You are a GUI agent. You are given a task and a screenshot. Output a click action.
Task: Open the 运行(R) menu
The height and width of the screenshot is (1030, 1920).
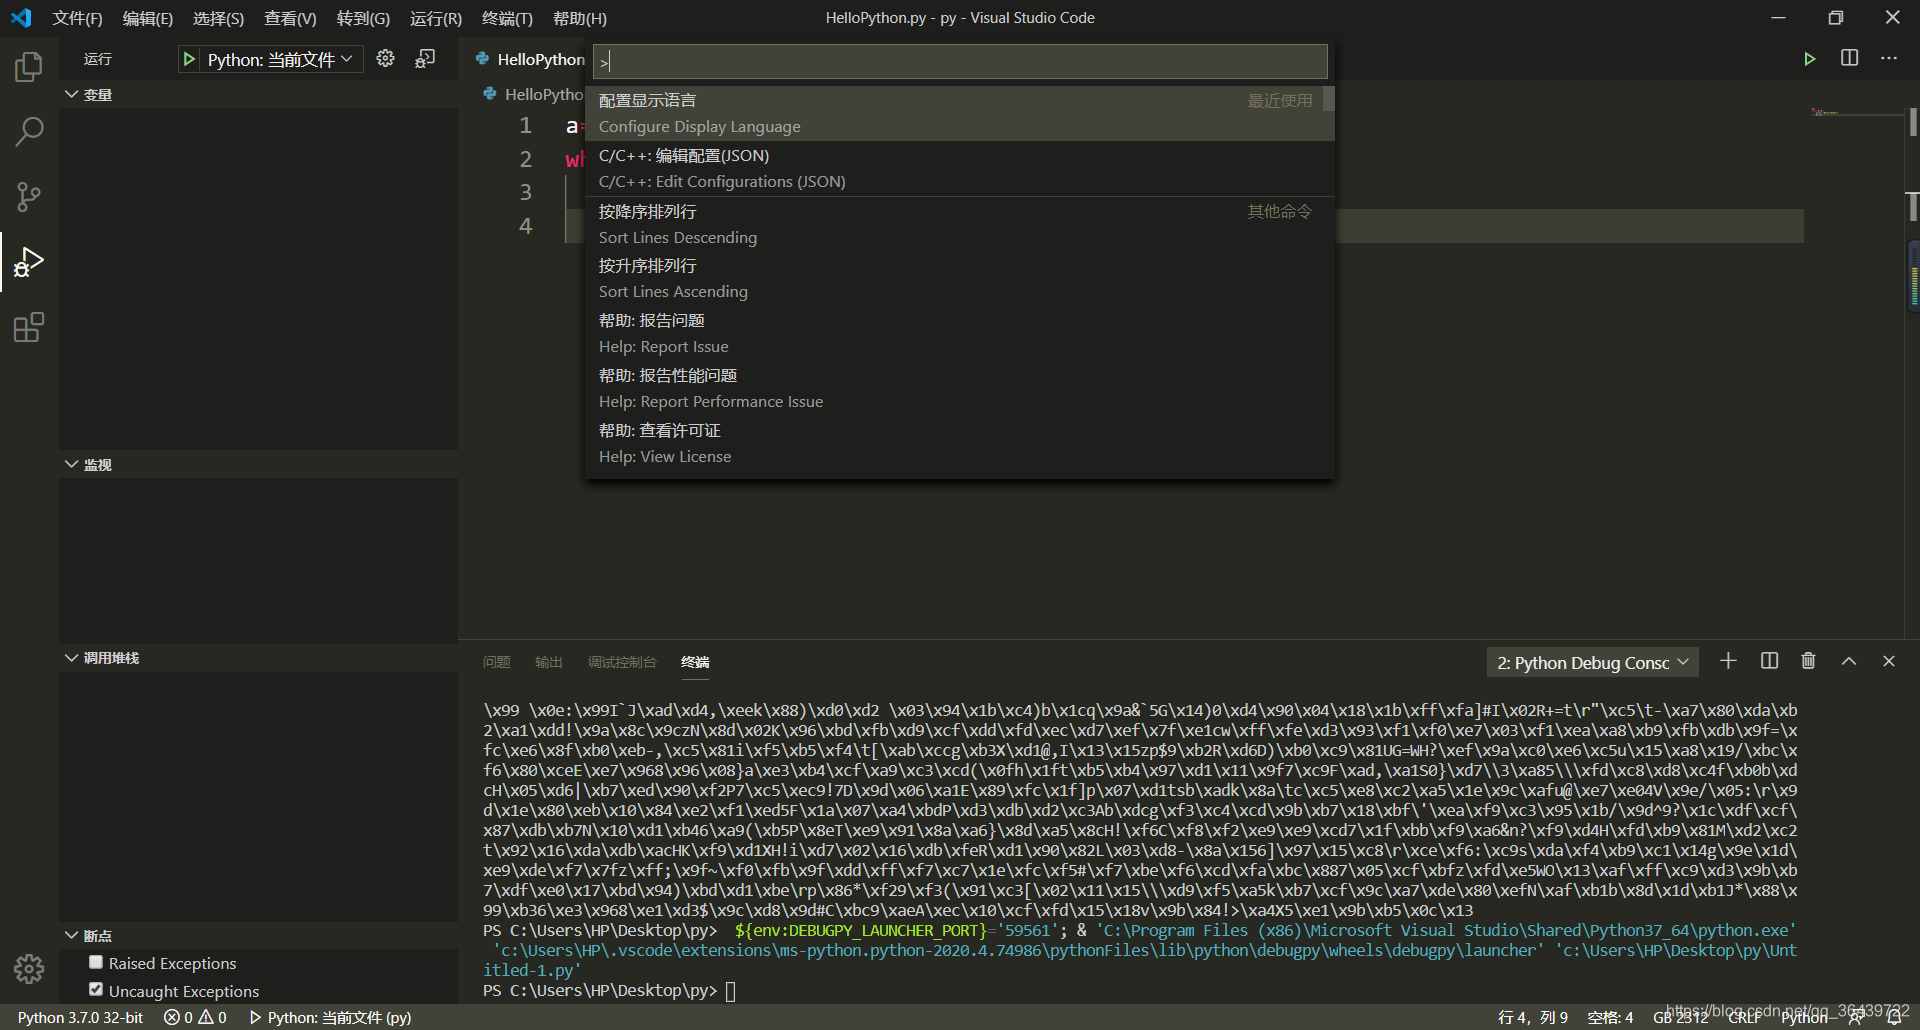(x=436, y=18)
